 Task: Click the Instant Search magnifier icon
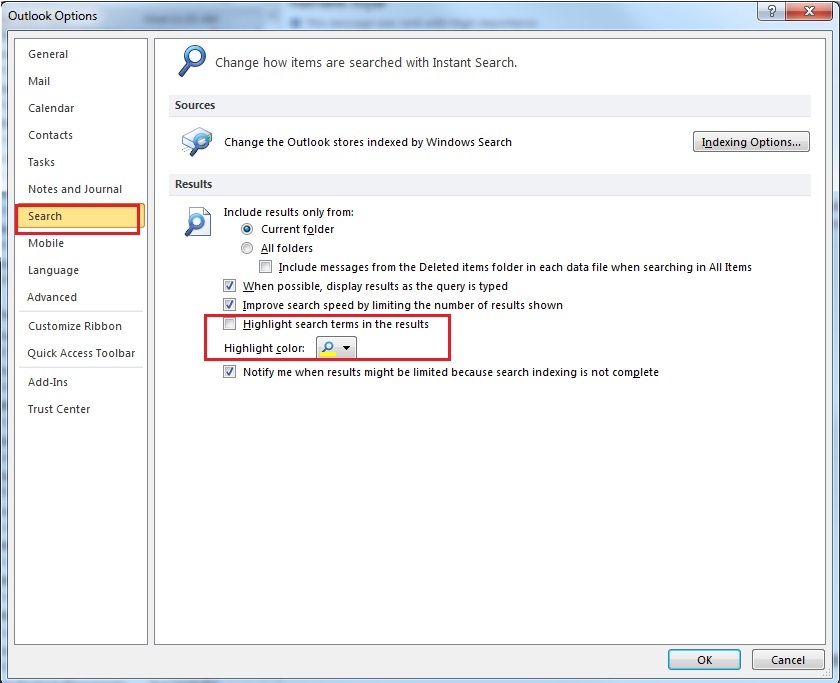(192, 61)
